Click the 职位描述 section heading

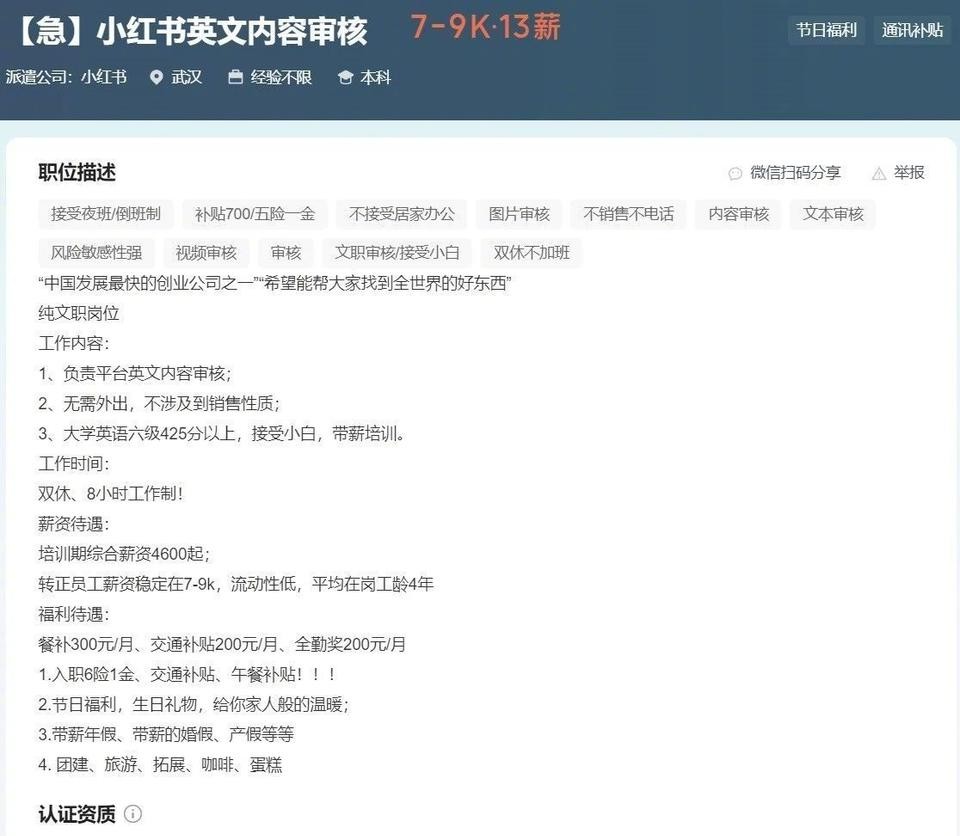[x=77, y=172]
